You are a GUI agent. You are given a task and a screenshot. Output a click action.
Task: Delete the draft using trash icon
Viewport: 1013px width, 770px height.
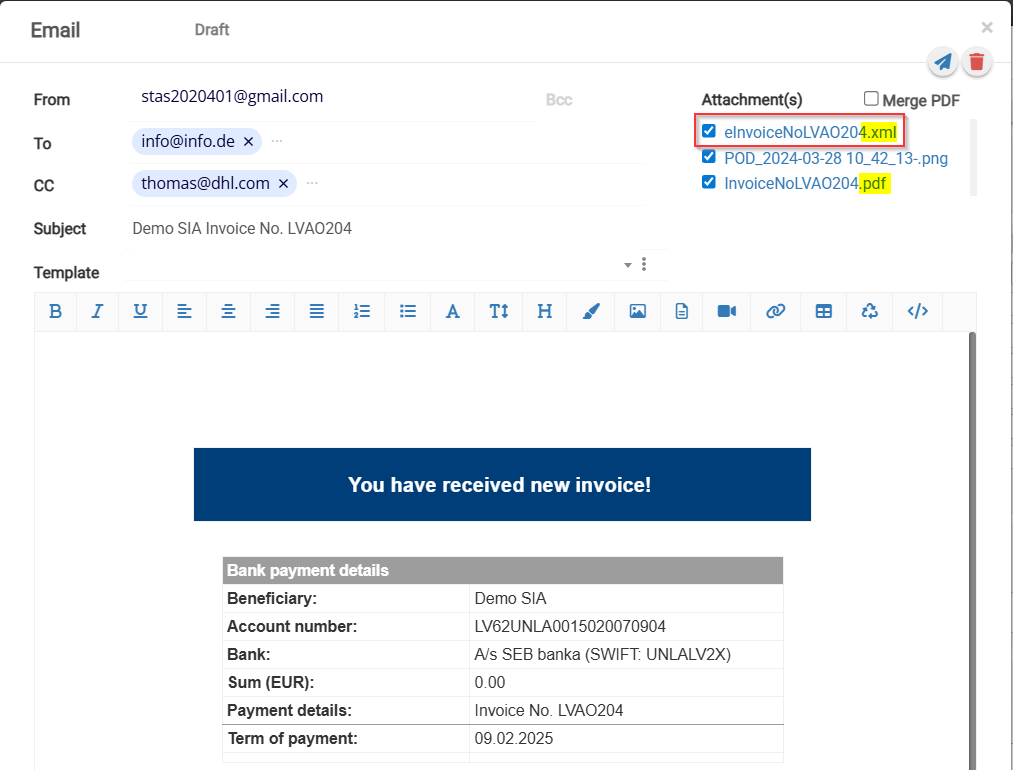[x=976, y=62]
